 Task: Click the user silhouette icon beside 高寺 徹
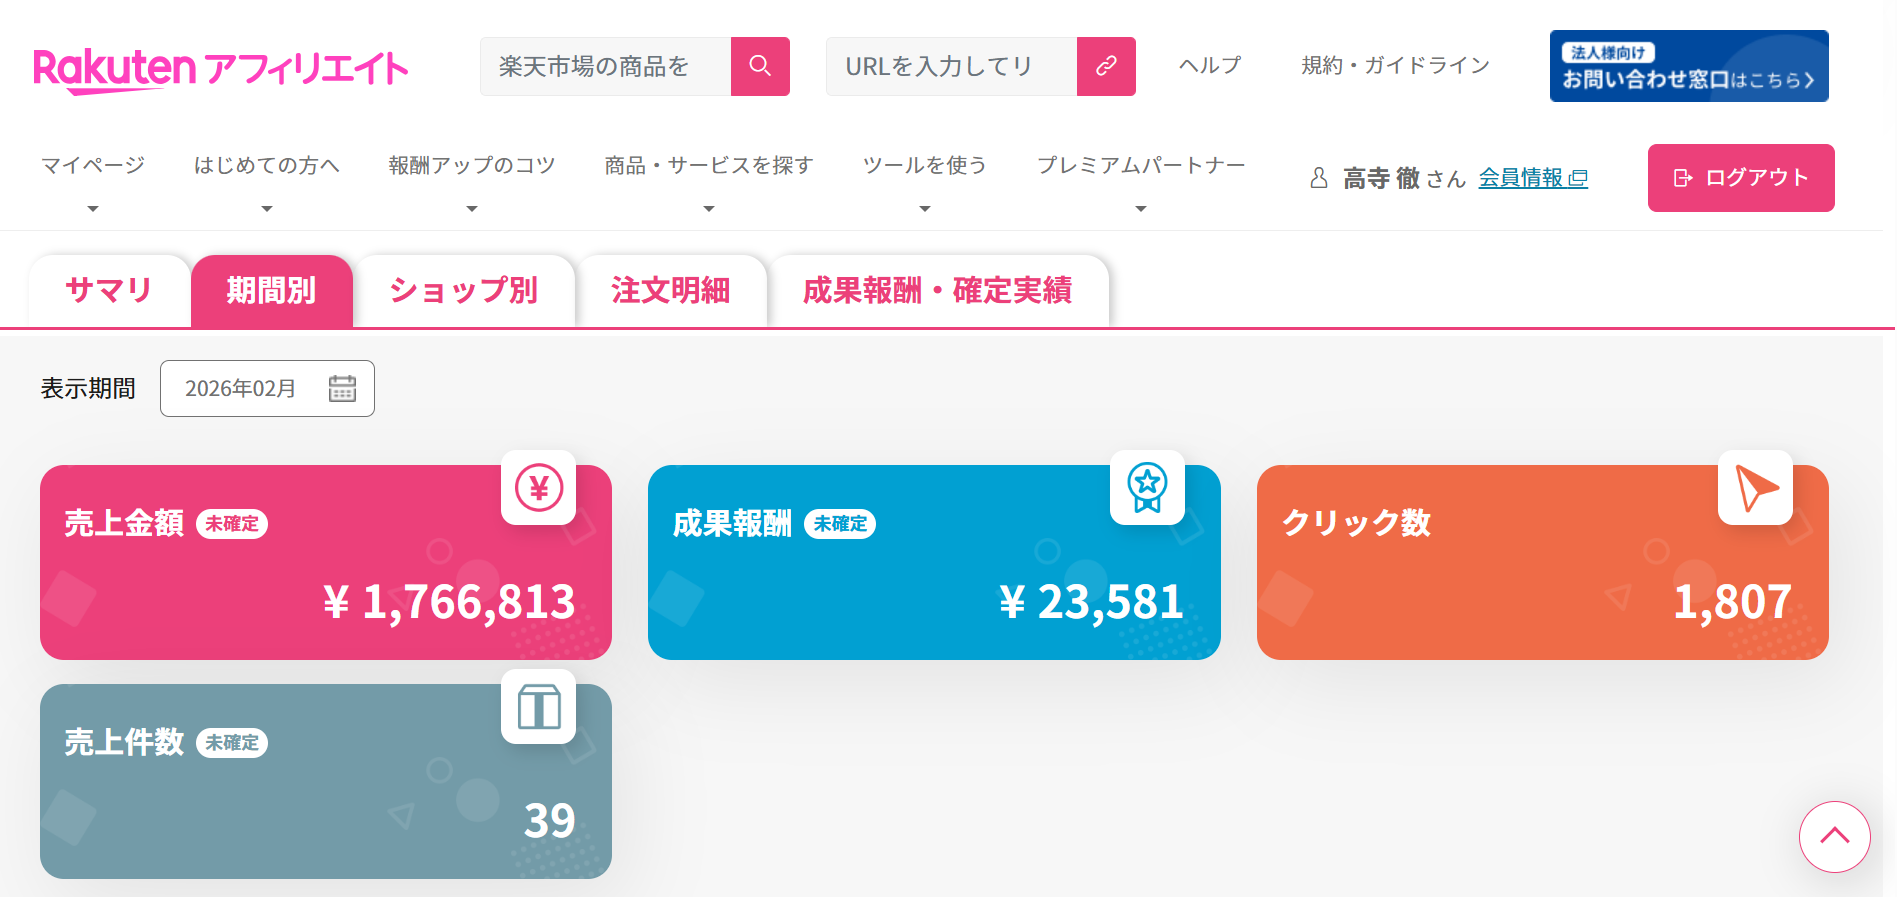1318,178
